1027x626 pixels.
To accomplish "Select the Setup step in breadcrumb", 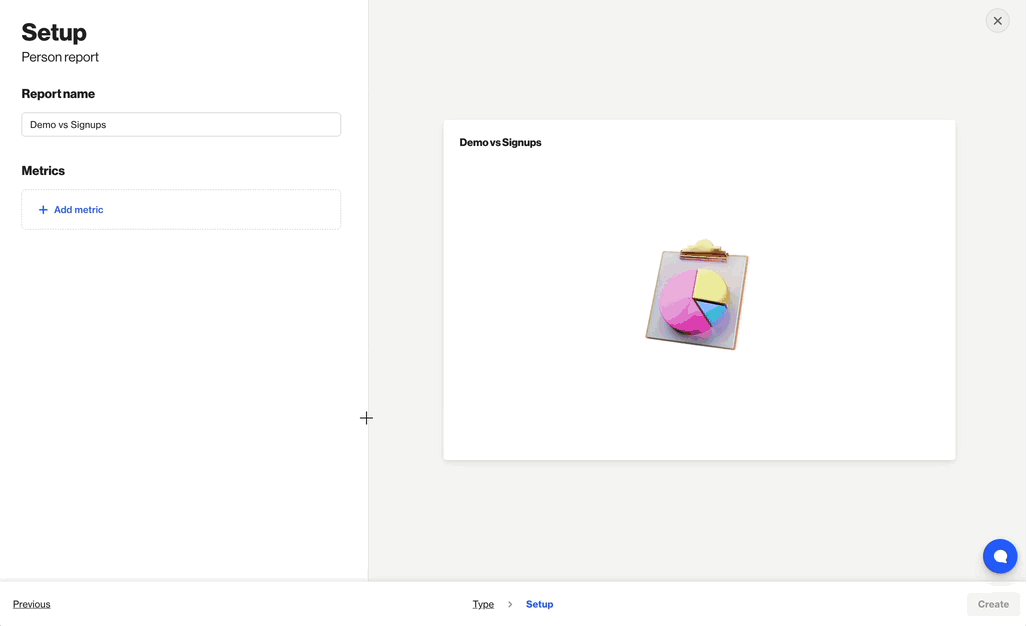I will tap(539, 604).
